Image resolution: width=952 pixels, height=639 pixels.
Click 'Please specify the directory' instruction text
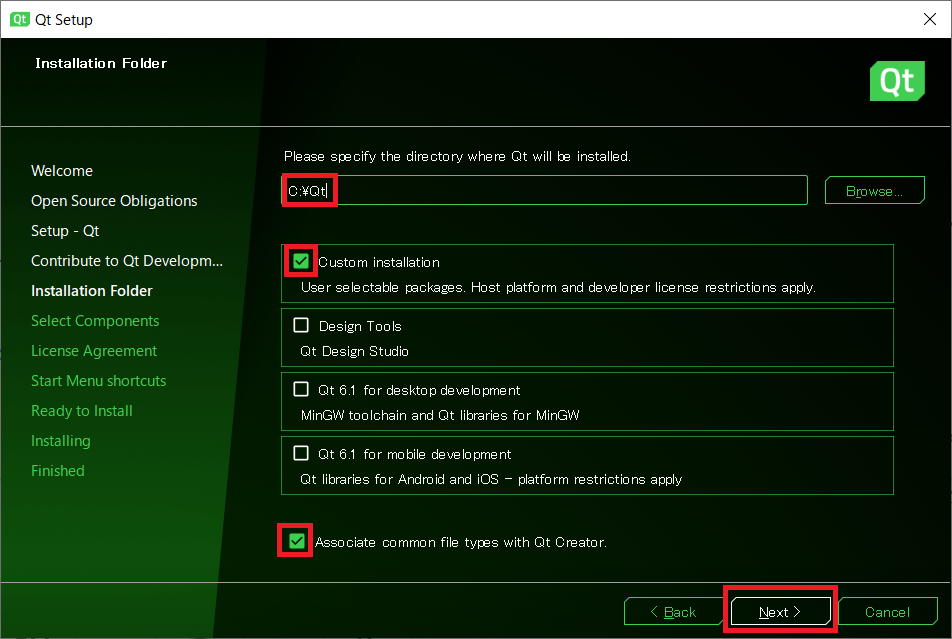tap(457, 156)
